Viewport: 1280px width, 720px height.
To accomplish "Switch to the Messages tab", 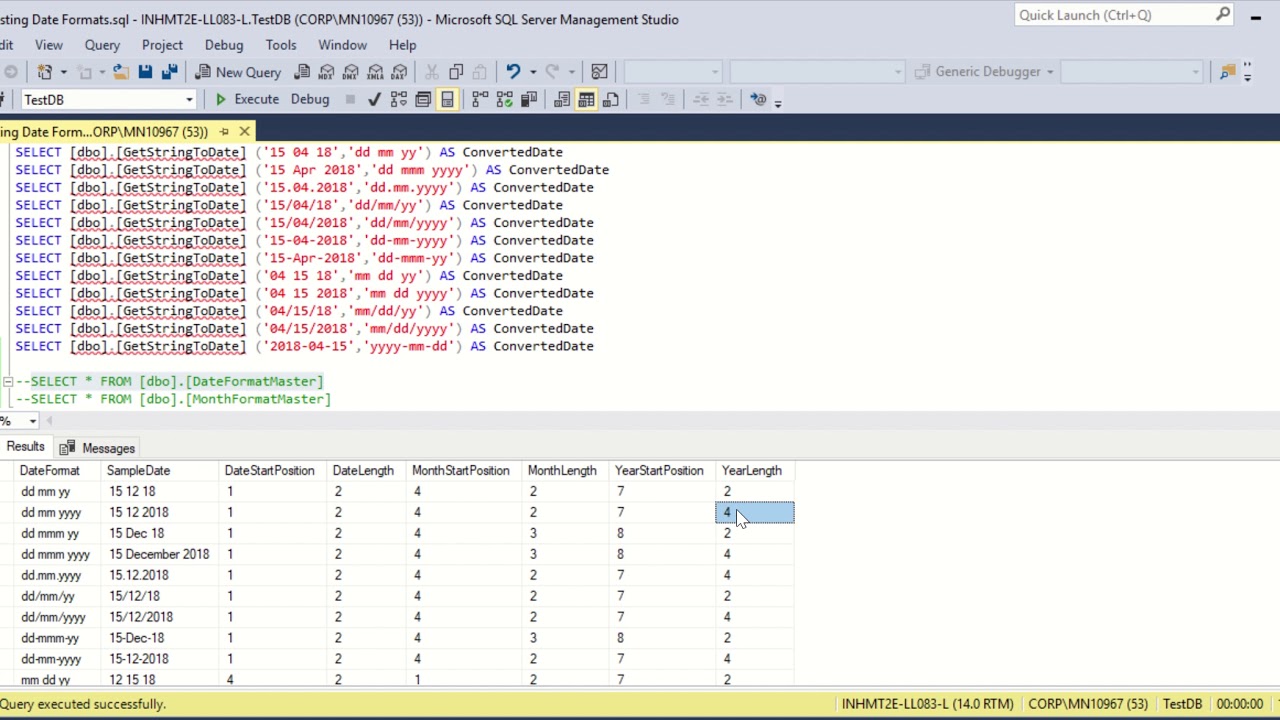I will click(98, 448).
